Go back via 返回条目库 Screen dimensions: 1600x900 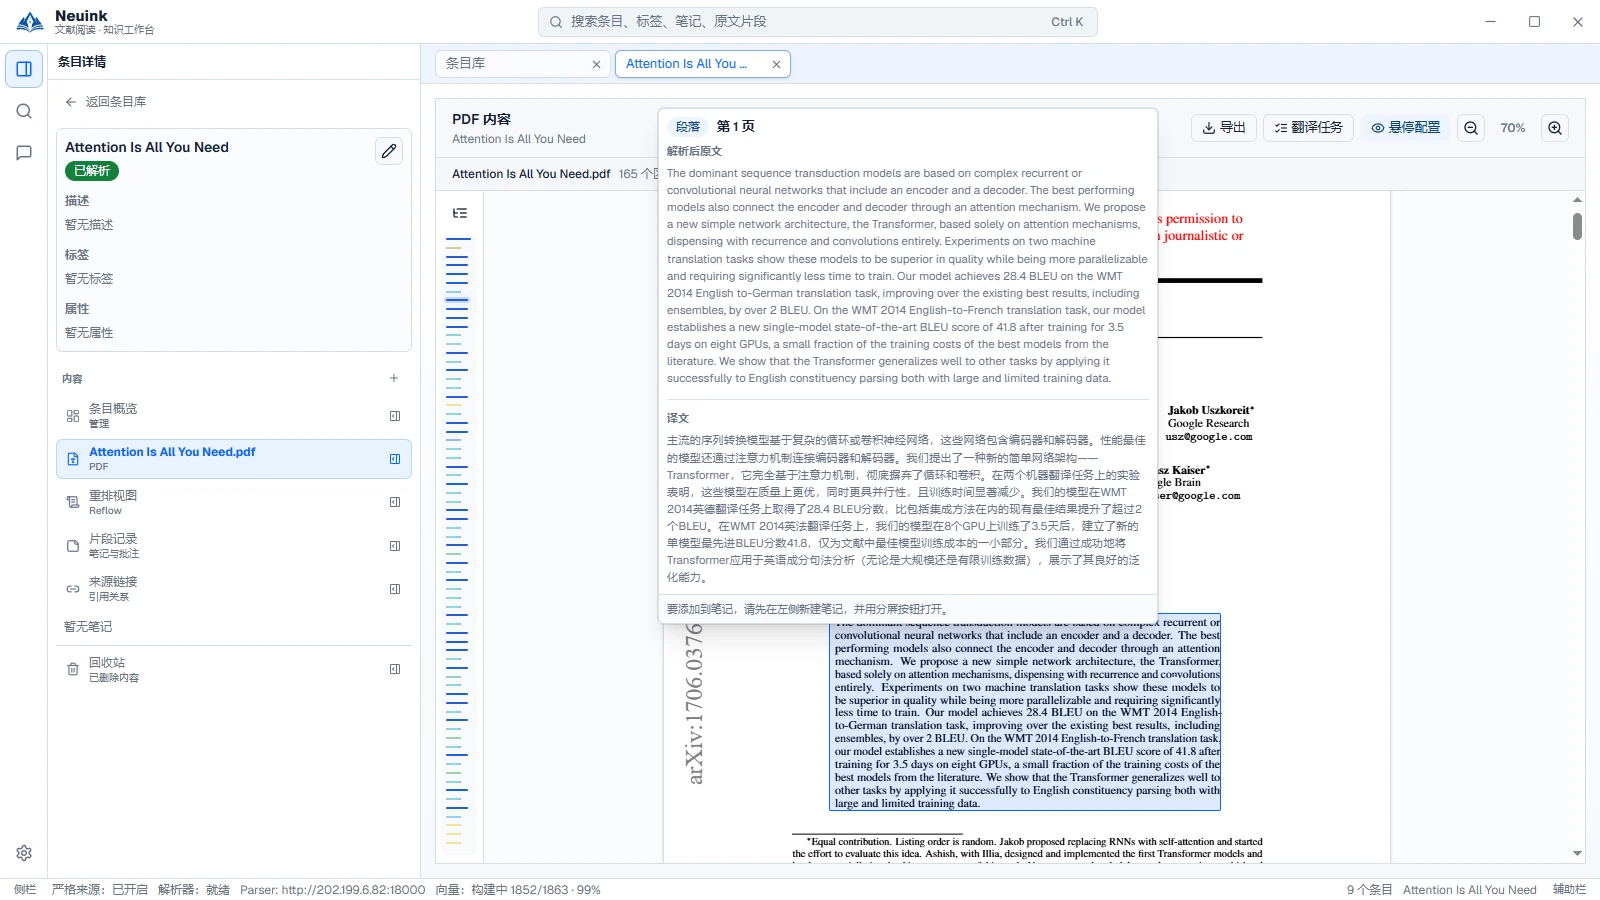point(106,102)
